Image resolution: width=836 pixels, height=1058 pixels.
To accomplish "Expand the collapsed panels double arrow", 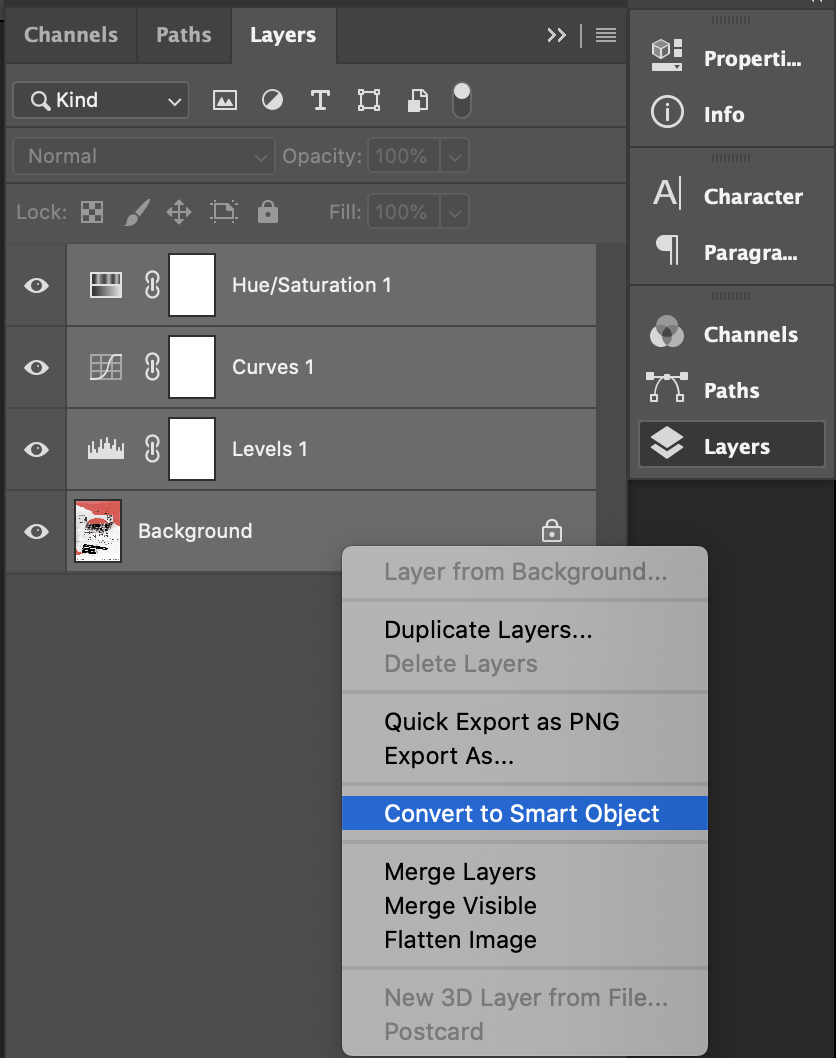I will (x=557, y=35).
